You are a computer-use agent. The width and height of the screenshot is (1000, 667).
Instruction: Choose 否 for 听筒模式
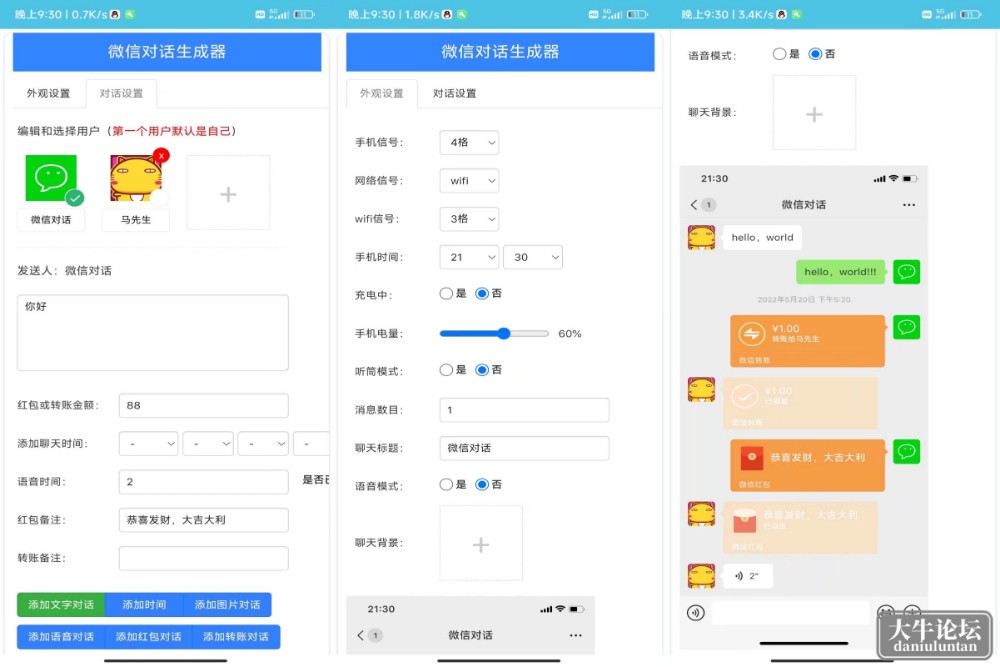[482, 370]
